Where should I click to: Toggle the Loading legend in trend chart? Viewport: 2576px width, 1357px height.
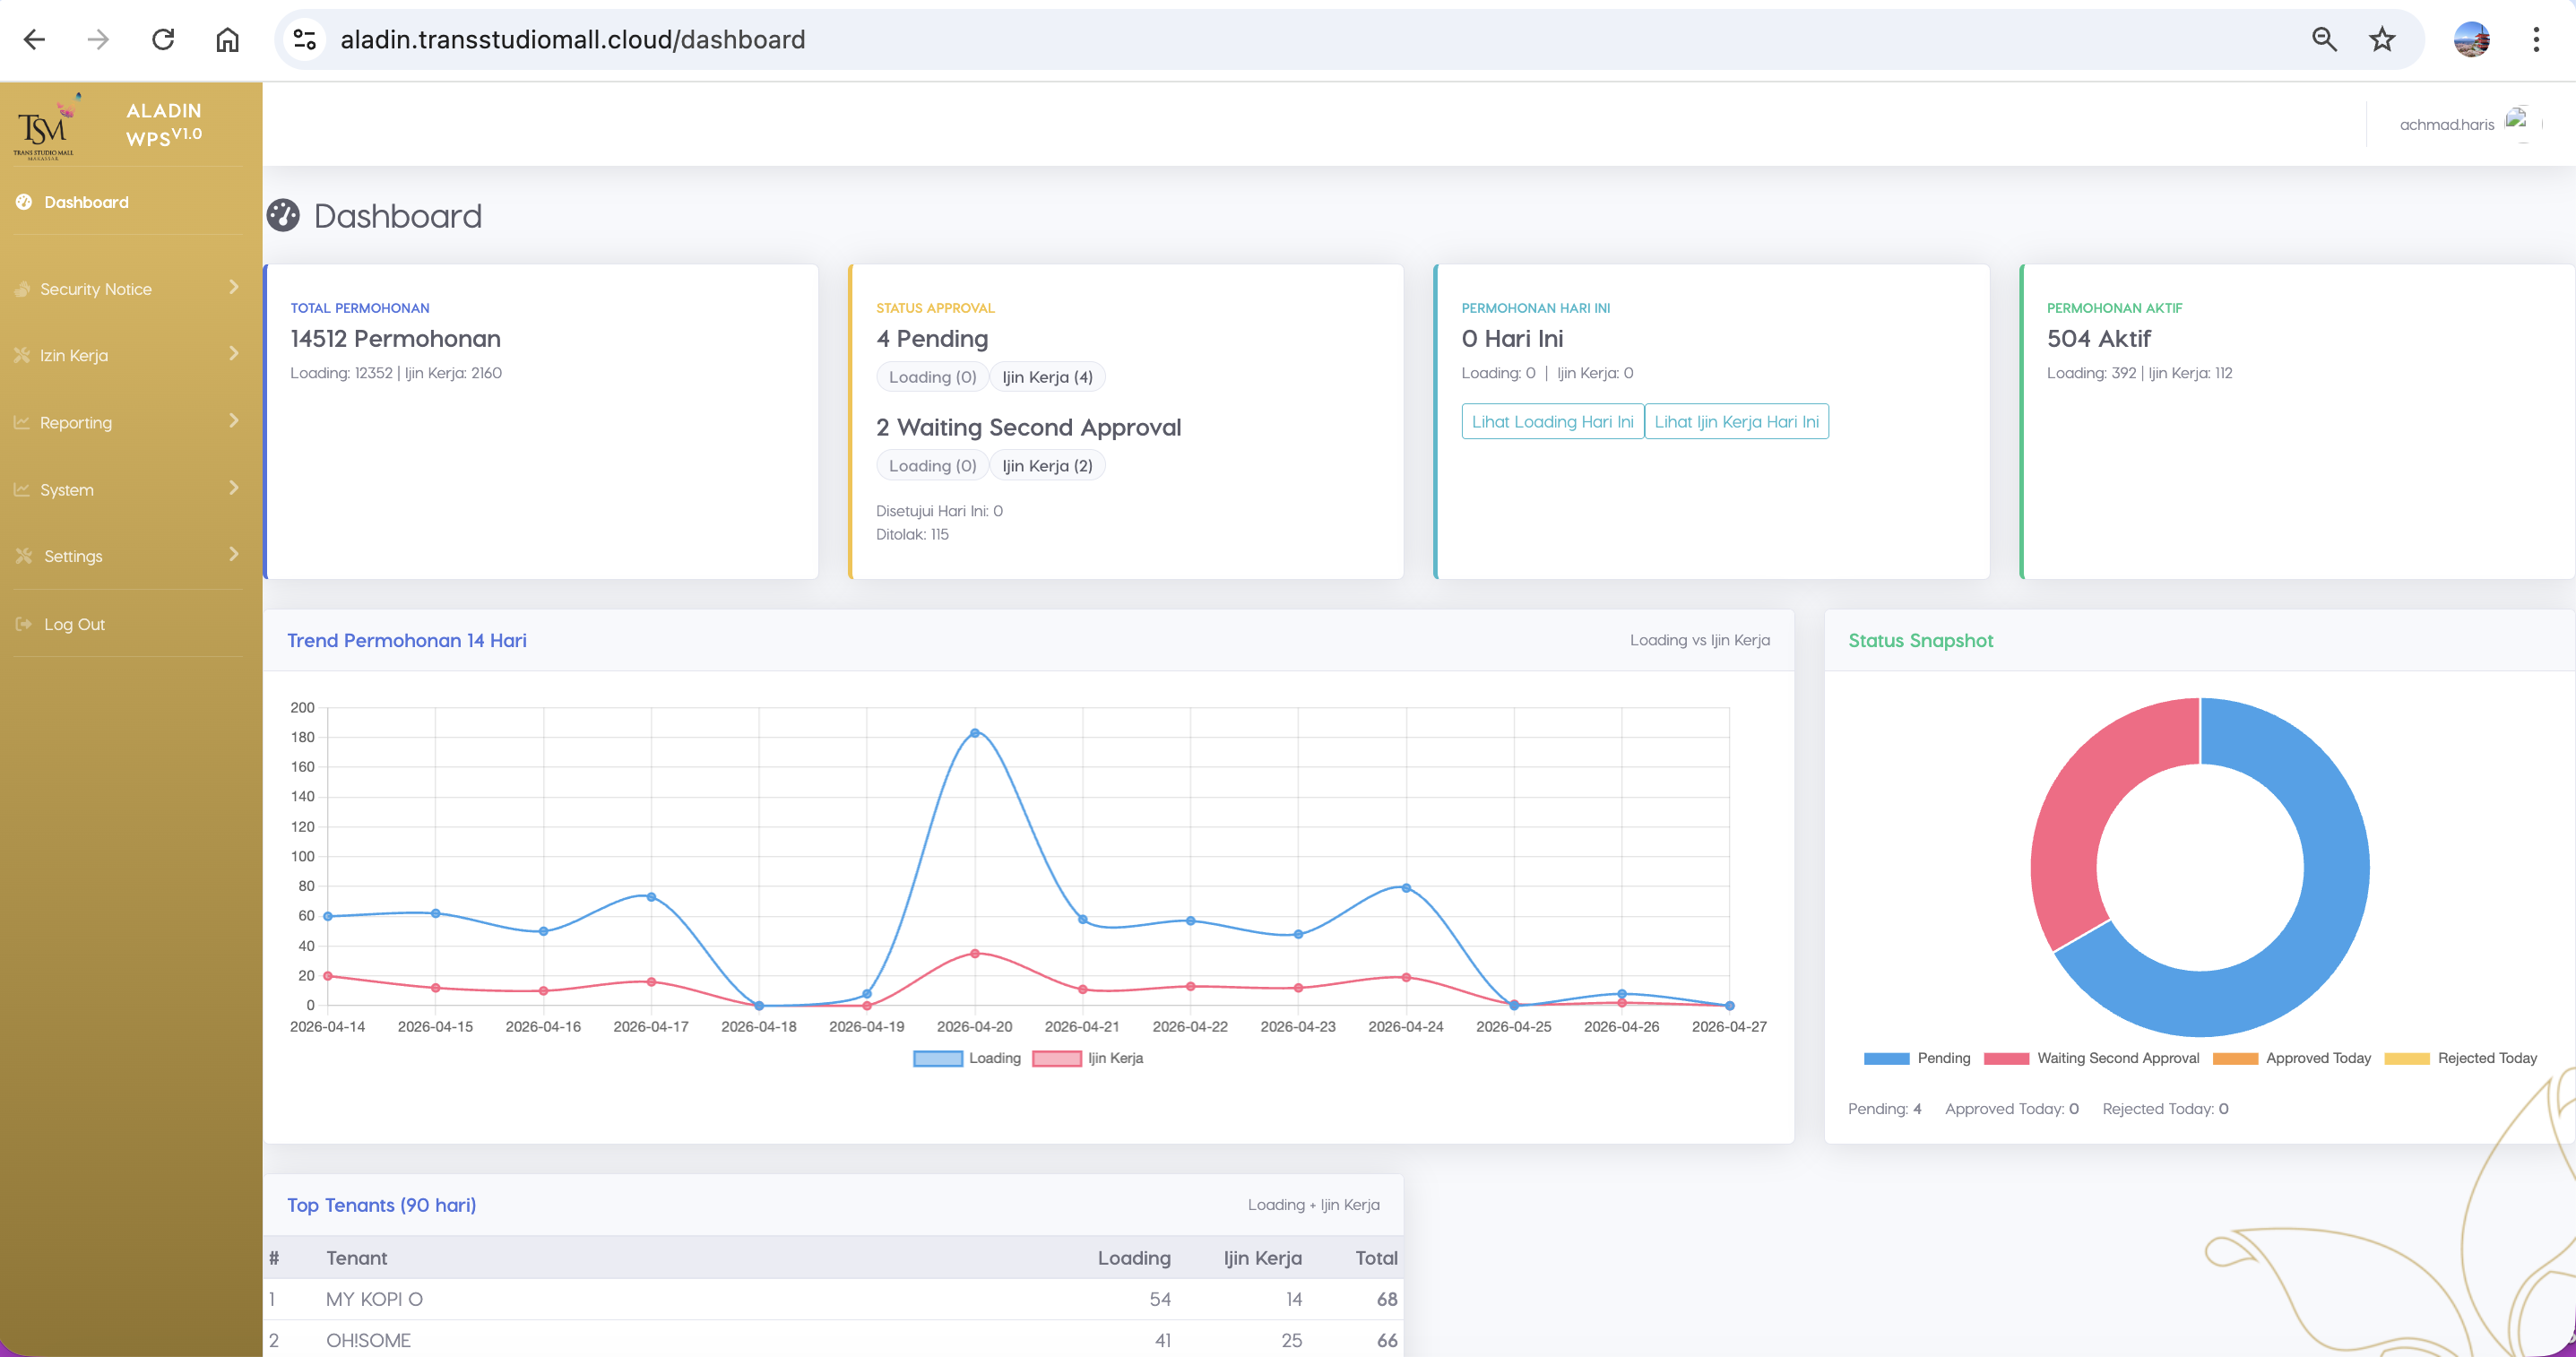click(967, 1058)
